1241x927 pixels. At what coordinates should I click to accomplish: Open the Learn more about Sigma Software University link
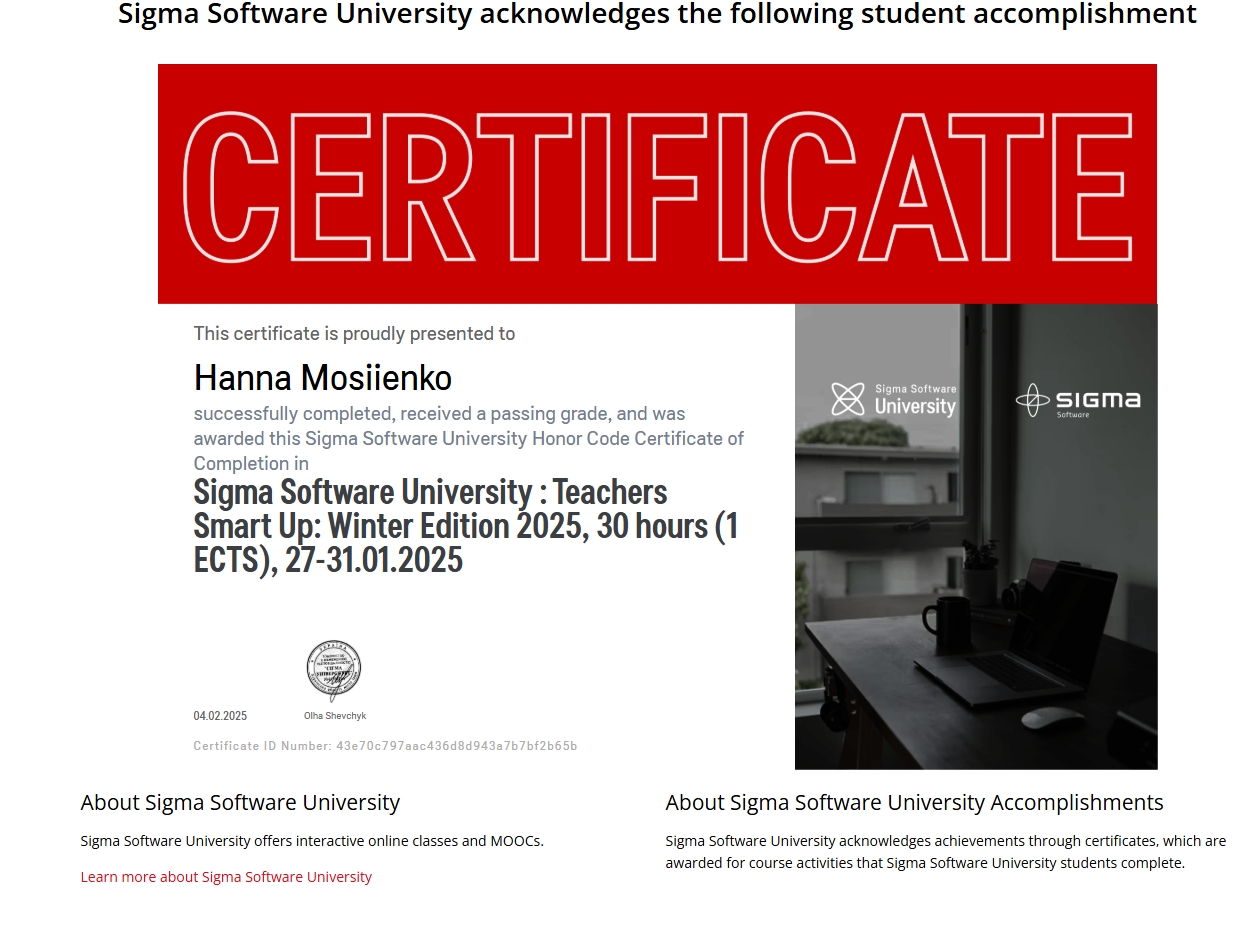pyautogui.click(x=226, y=877)
